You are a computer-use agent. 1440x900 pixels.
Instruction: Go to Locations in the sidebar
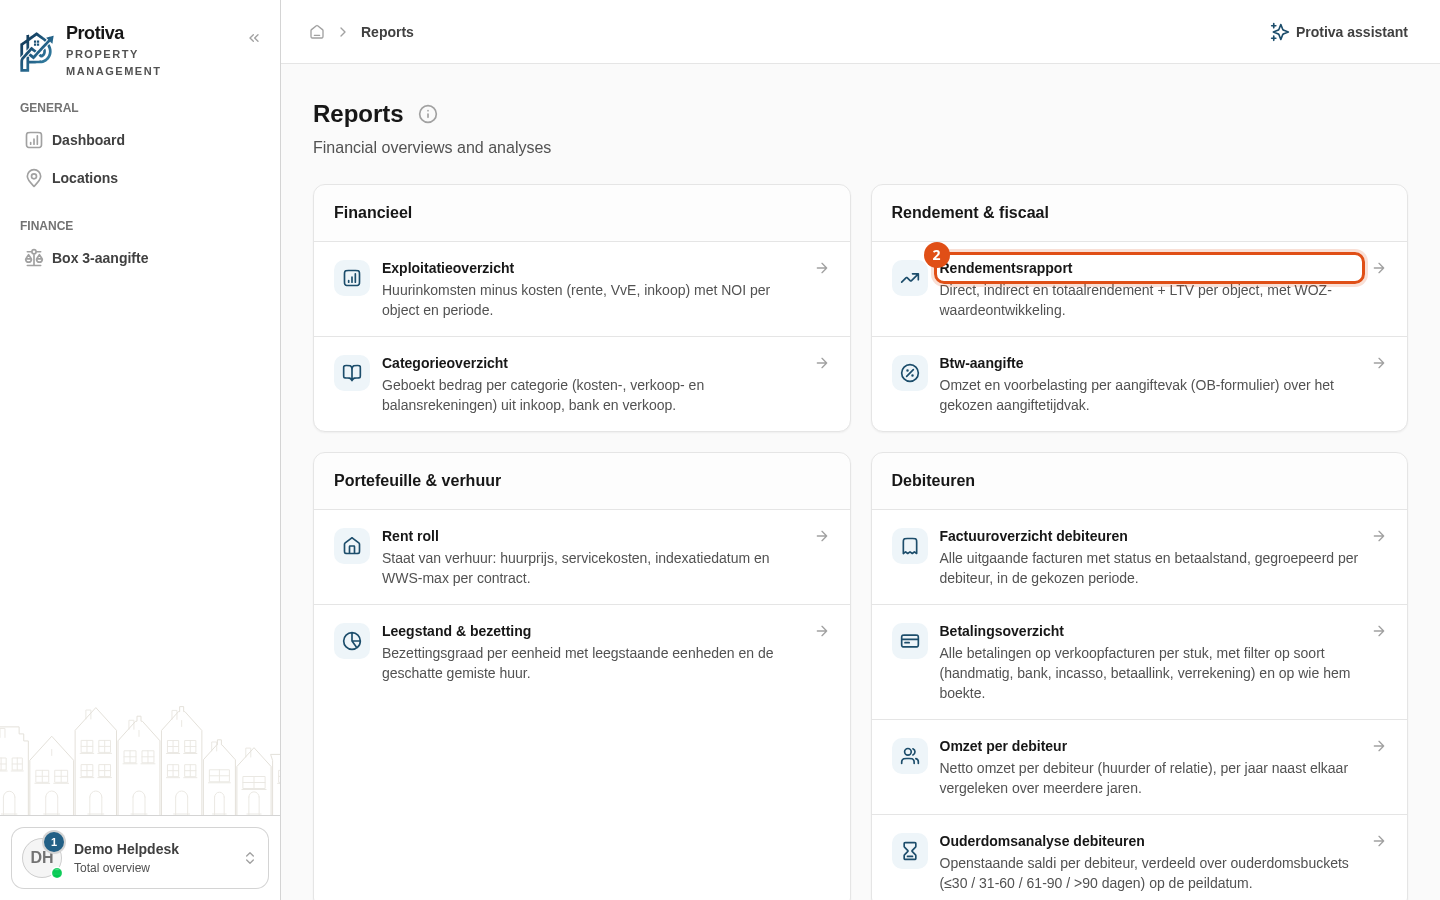click(140, 178)
